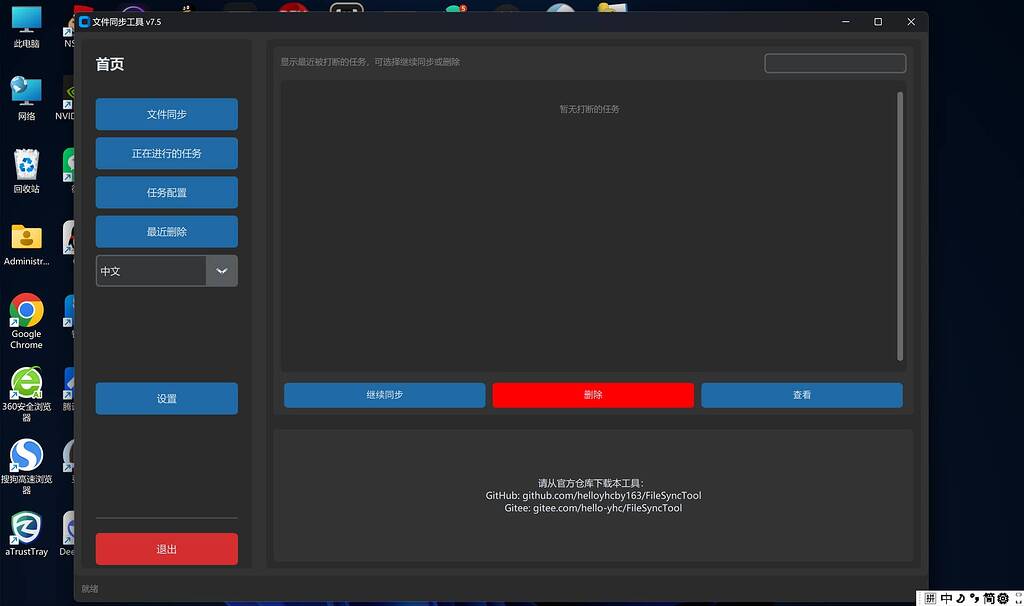This screenshot has height=606, width=1024.
Task: Select the Administrator folder icon
Action: tap(27, 244)
